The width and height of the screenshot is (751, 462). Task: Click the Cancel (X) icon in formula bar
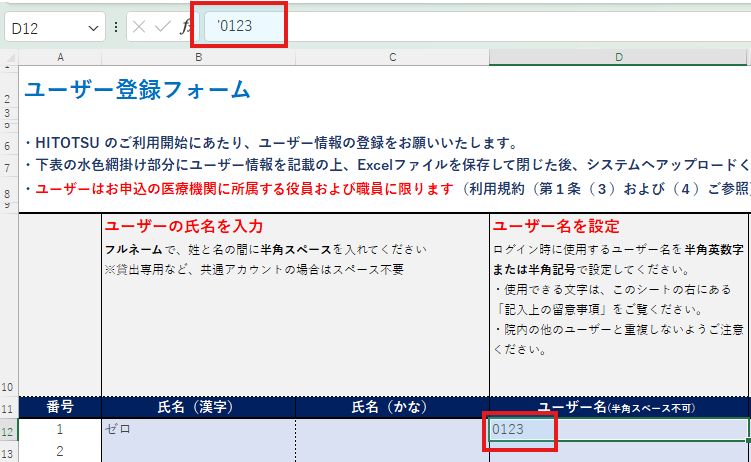point(139,28)
